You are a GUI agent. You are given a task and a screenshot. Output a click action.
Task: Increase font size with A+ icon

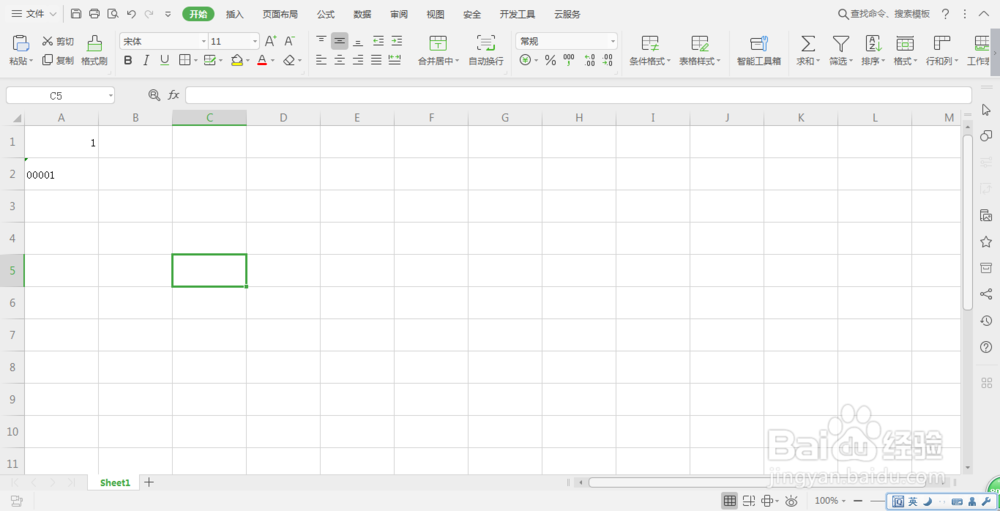270,41
